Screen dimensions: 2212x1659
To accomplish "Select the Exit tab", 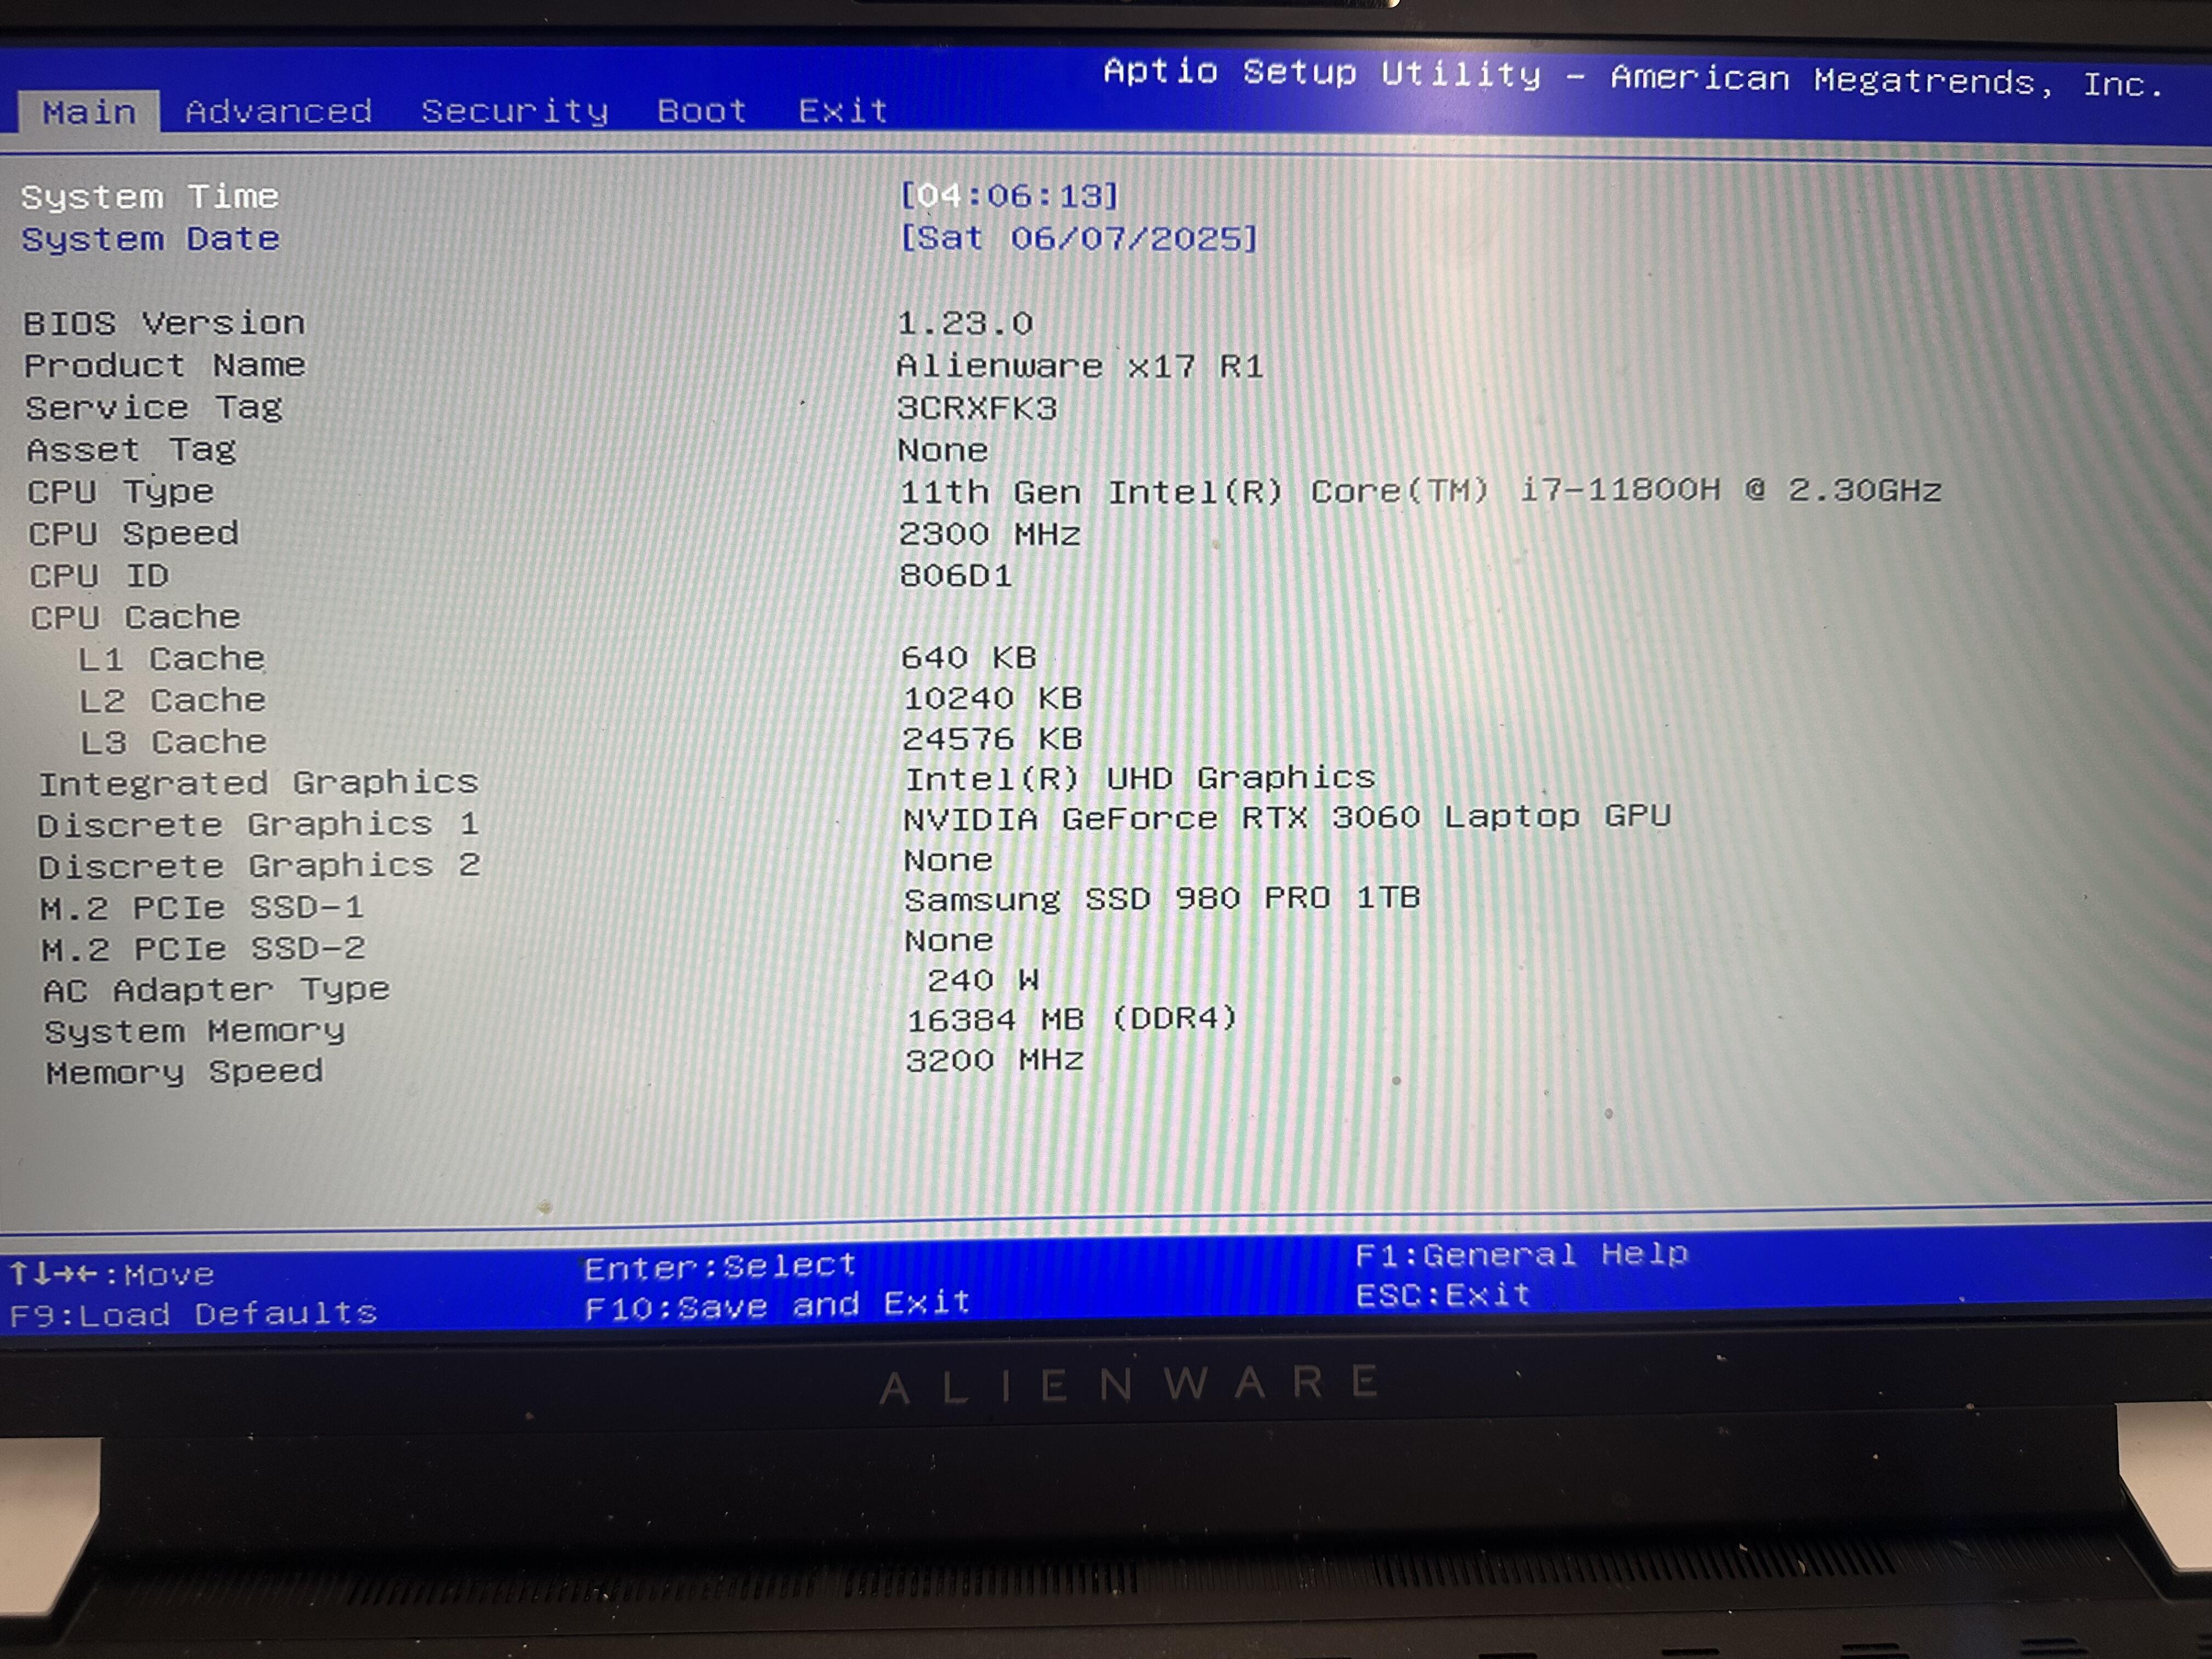I will click(x=843, y=110).
